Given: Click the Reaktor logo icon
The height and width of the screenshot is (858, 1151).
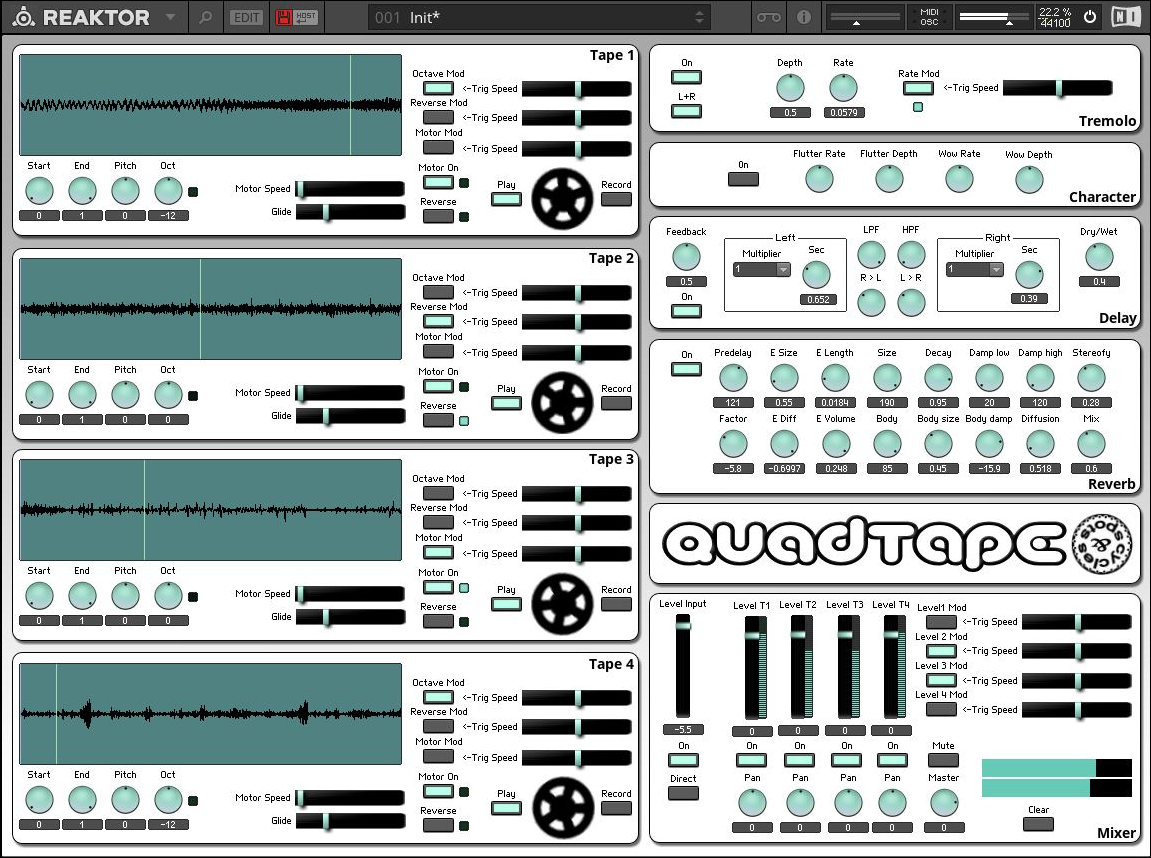Looking at the screenshot, I should (x=23, y=17).
